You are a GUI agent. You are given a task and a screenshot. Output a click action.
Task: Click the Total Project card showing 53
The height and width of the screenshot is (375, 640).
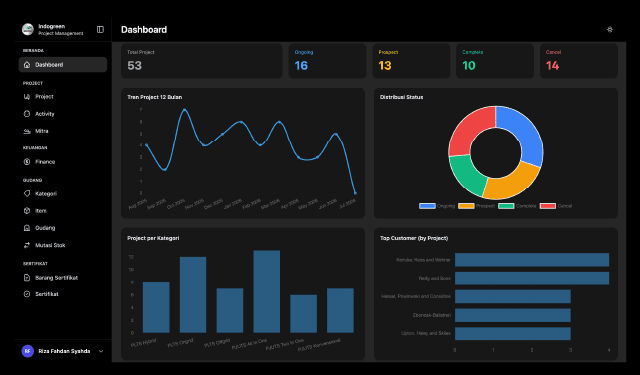coord(202,61)
